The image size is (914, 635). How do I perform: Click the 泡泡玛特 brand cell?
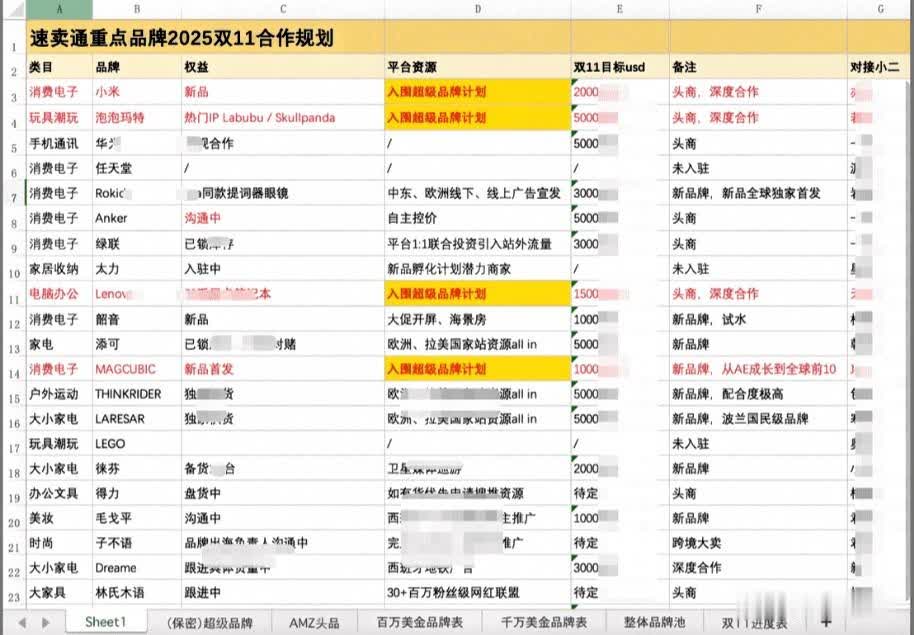(x=137, y=118)
